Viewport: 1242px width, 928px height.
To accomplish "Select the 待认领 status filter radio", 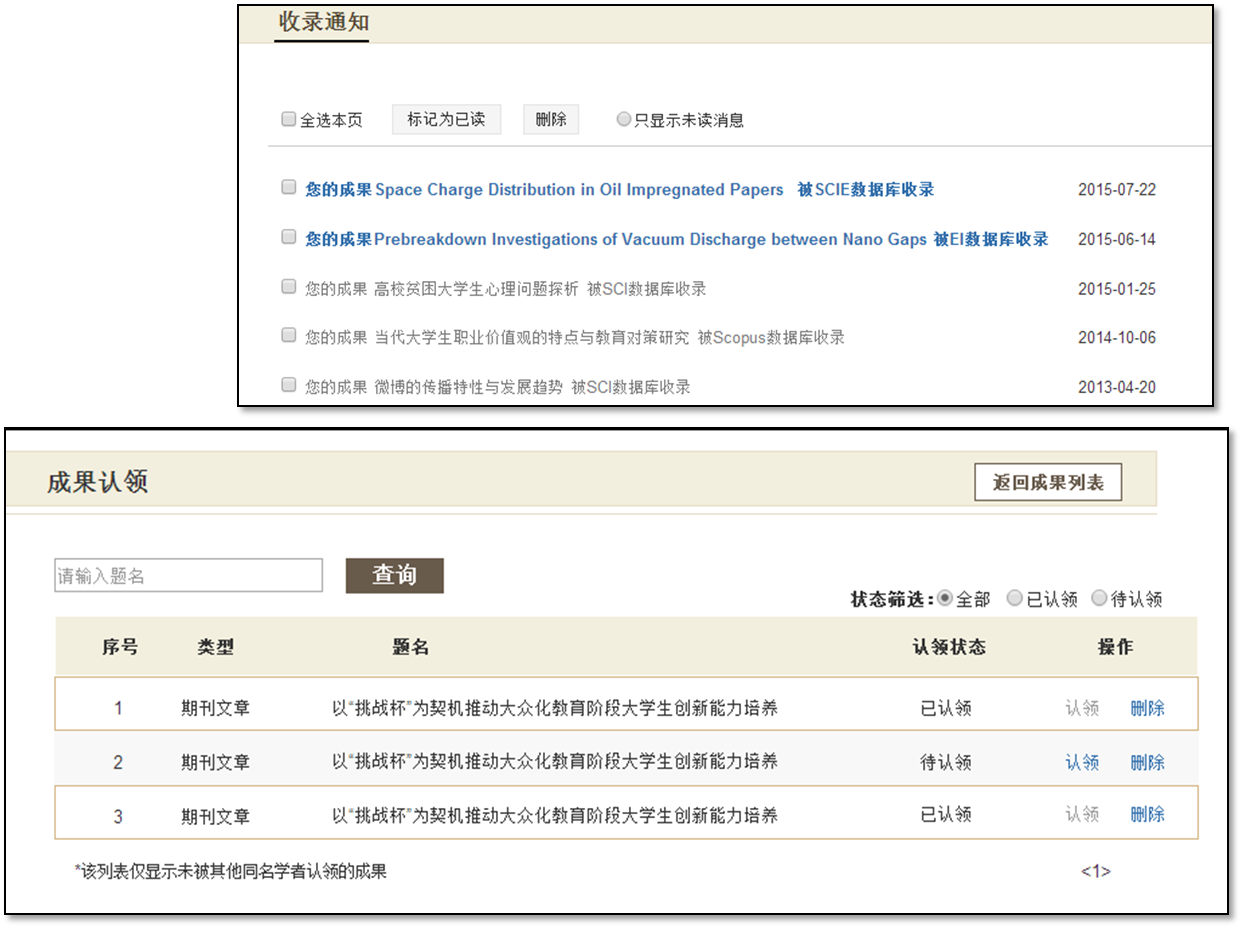I will [1099, 598].
